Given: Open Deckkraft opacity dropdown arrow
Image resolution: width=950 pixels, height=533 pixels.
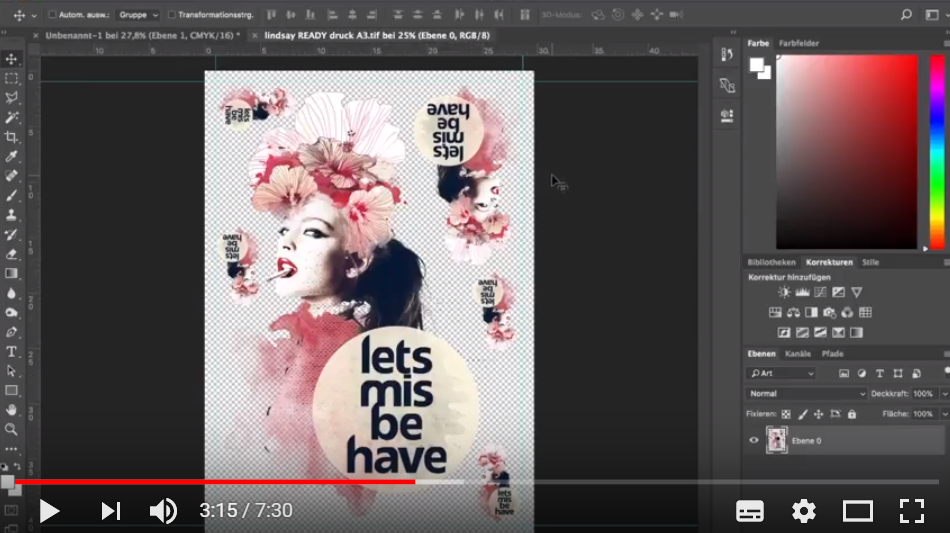Looking at the screenshot, I should tap(944, 394).
